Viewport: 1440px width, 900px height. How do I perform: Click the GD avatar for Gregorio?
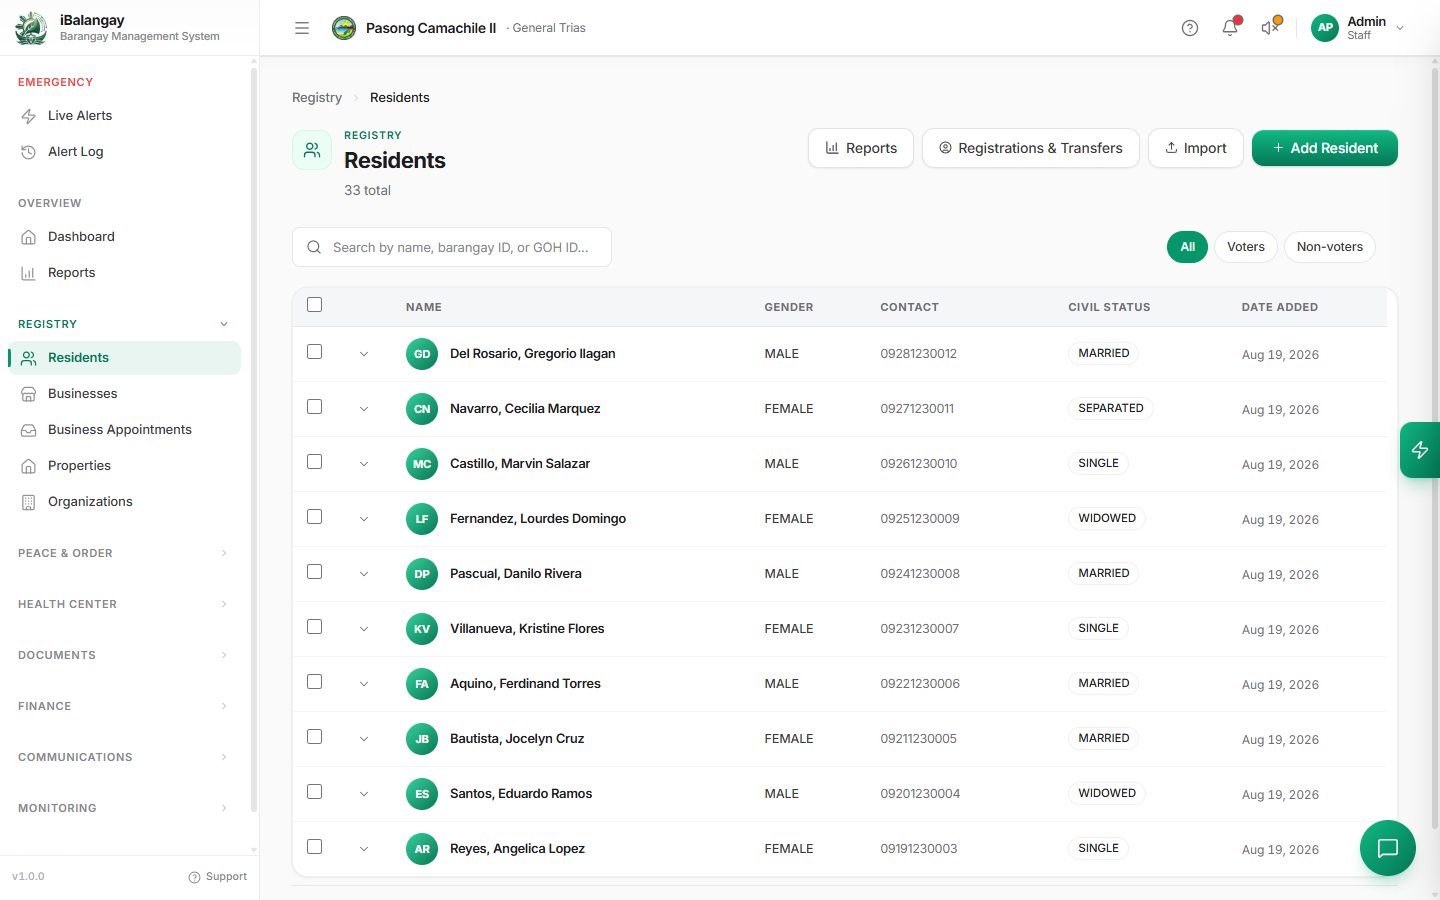[422, 354]
